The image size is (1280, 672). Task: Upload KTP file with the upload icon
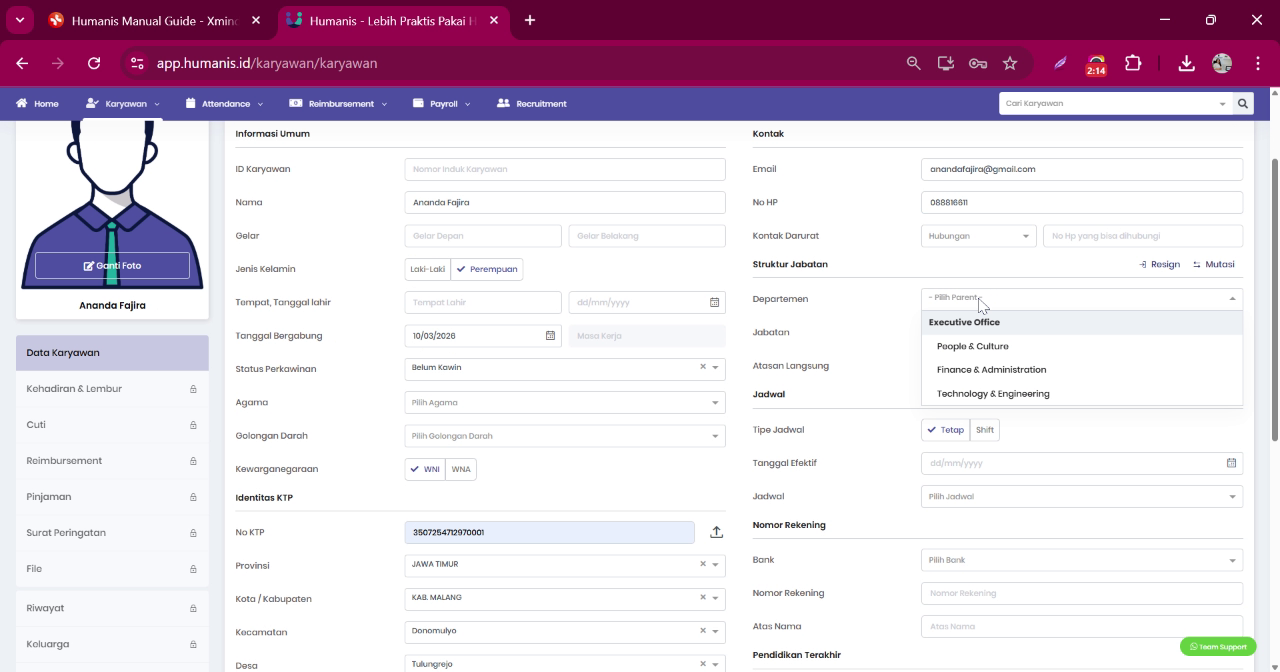pos(716,532)
